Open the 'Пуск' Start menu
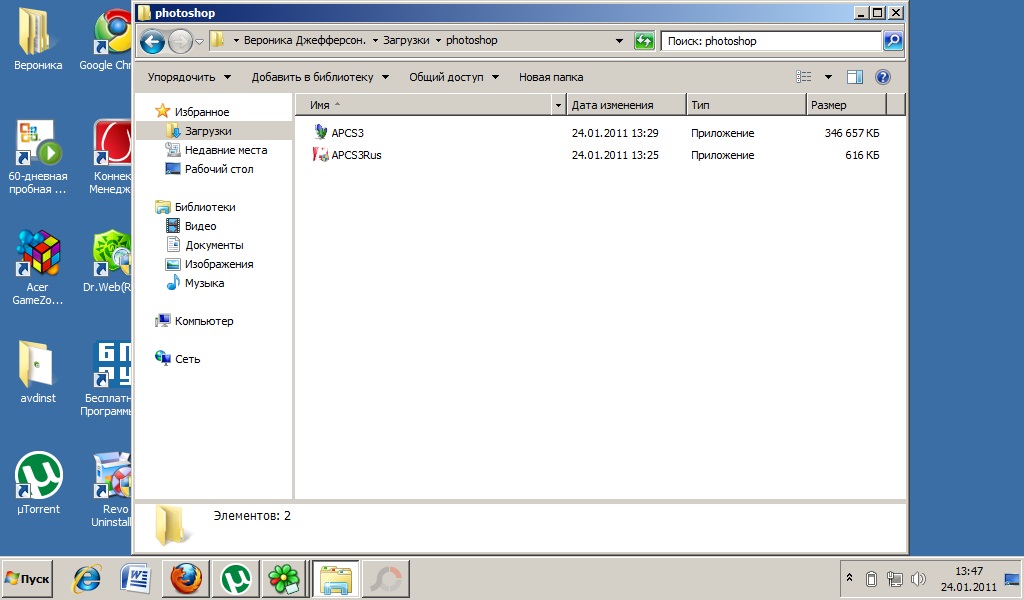Viewport: 1024px width, 600px height. (x=27, y=578)
